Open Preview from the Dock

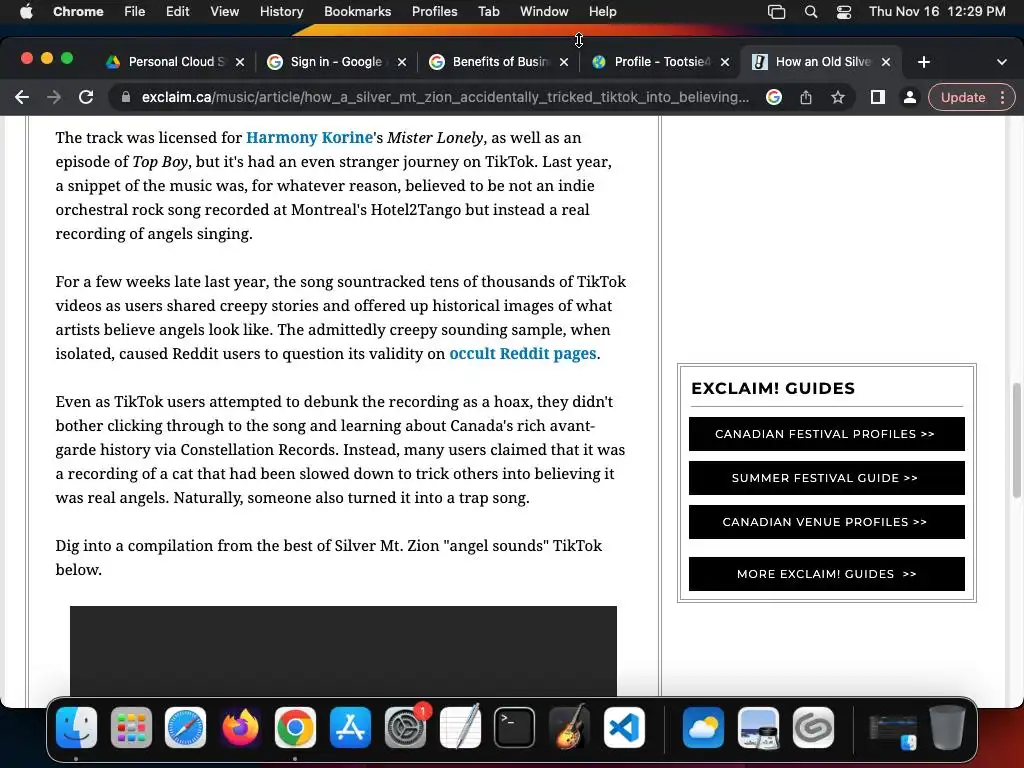click(758, 727)
